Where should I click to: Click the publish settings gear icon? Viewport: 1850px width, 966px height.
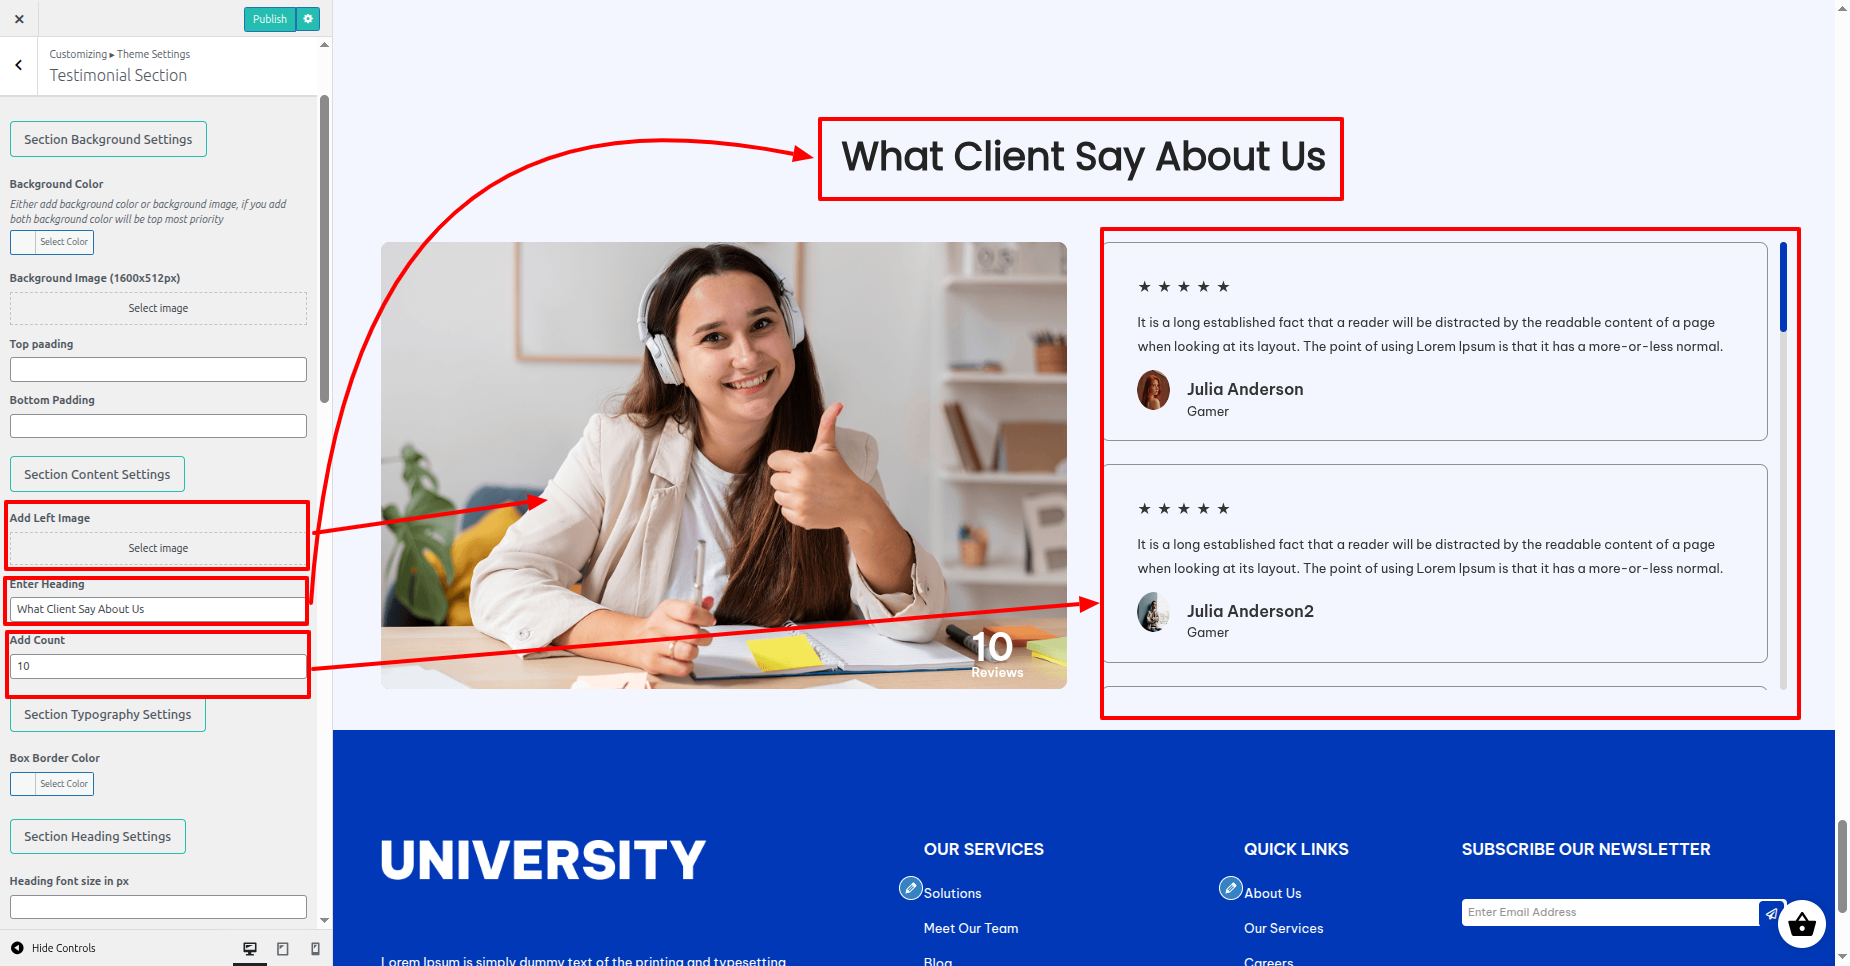(308, 19)
